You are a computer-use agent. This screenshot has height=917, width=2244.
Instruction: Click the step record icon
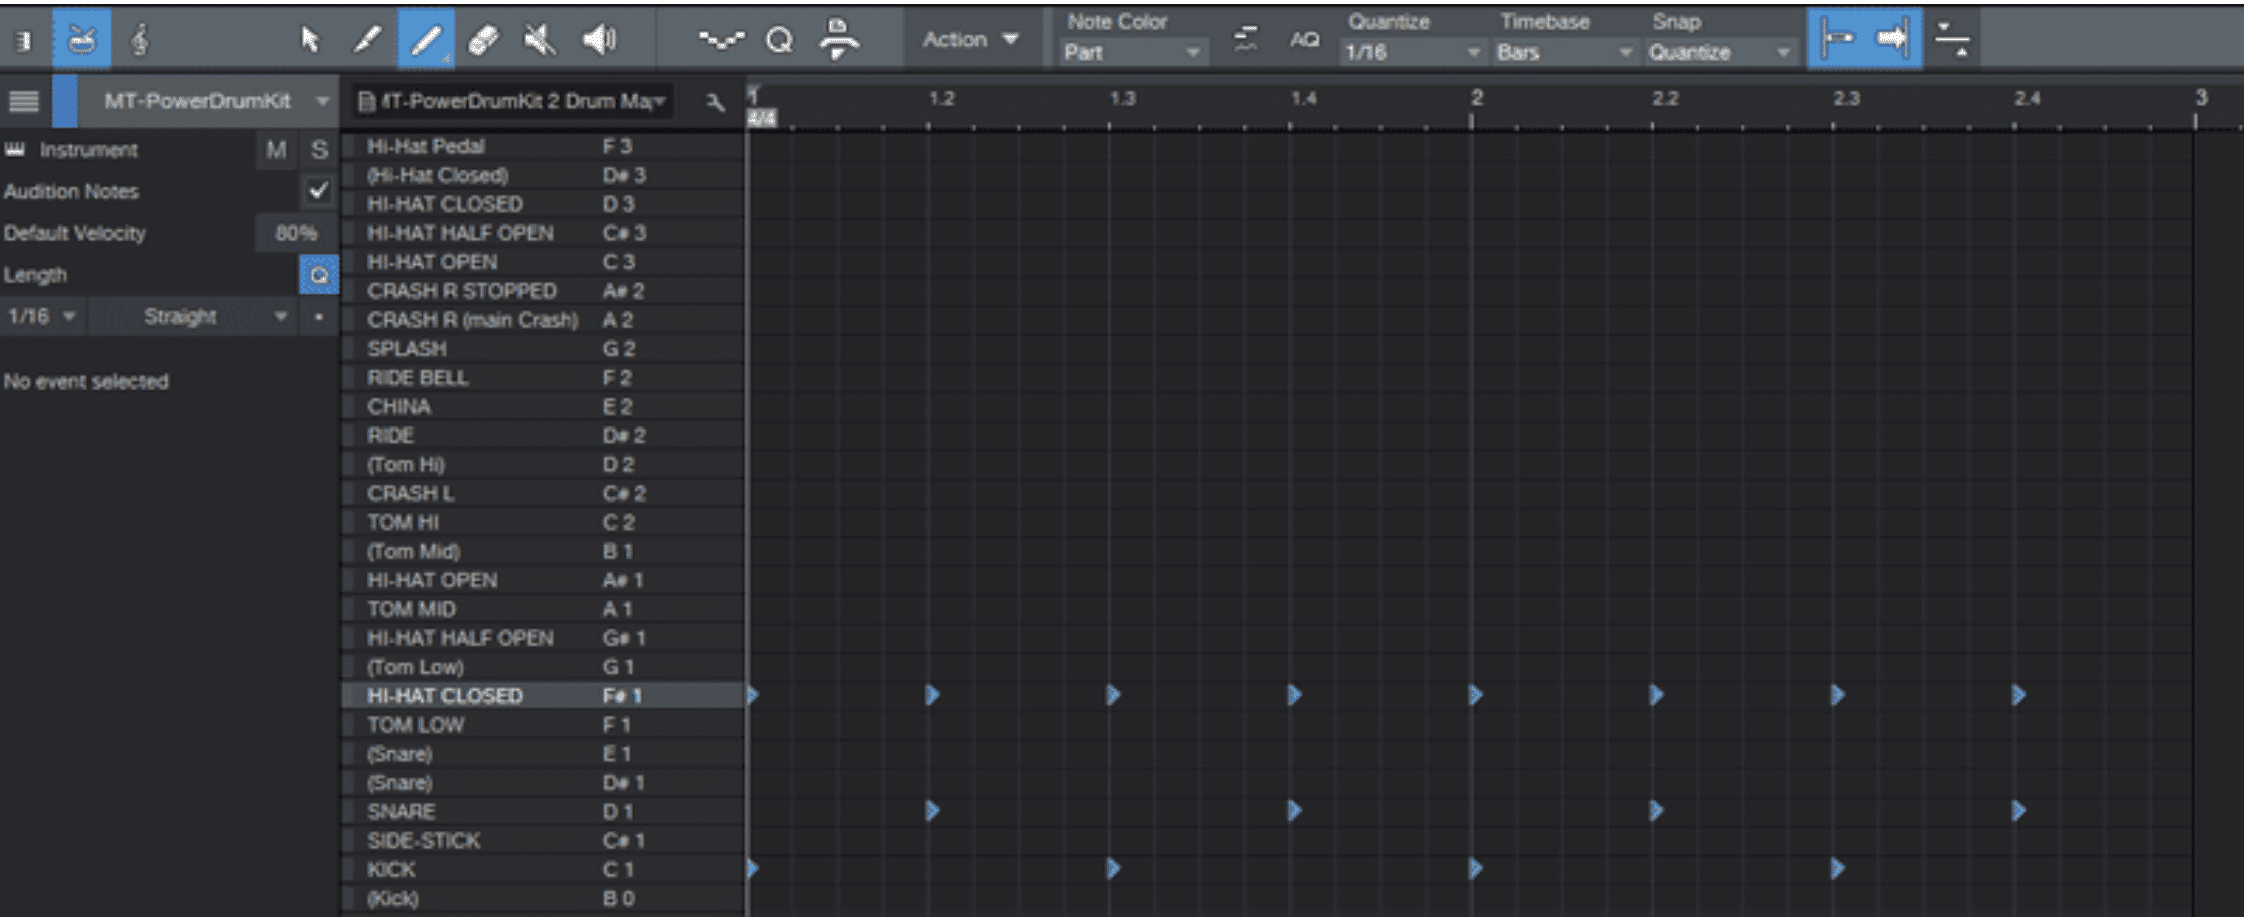point(838,39)
